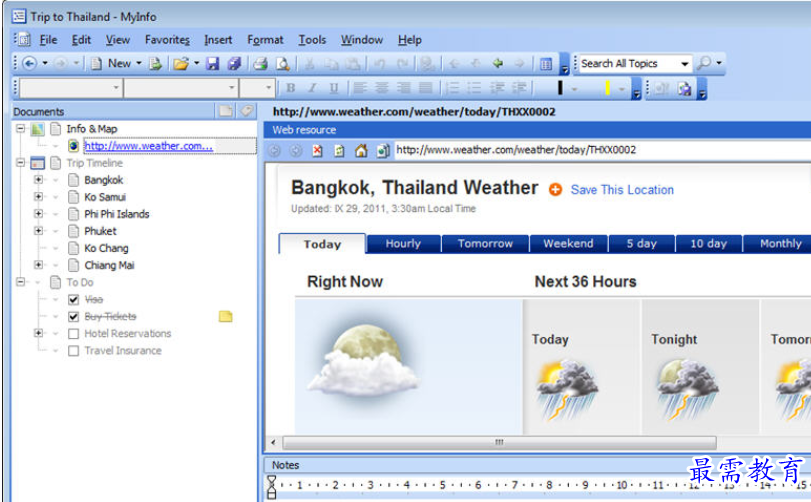This screenshot has width=811, height=502.
Task: Switch to the Tomorrow weather tab
Action: 485,244
